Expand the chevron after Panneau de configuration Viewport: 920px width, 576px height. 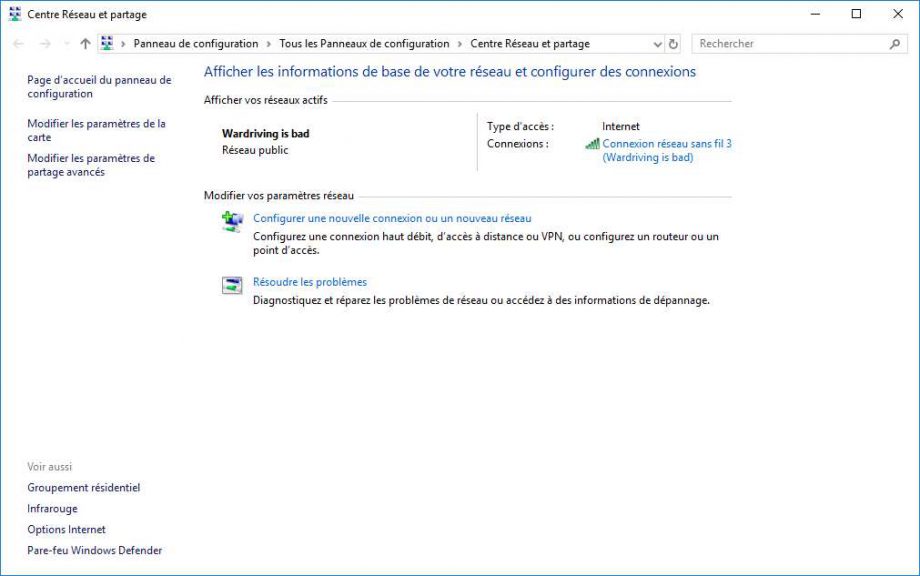(268, 44)
